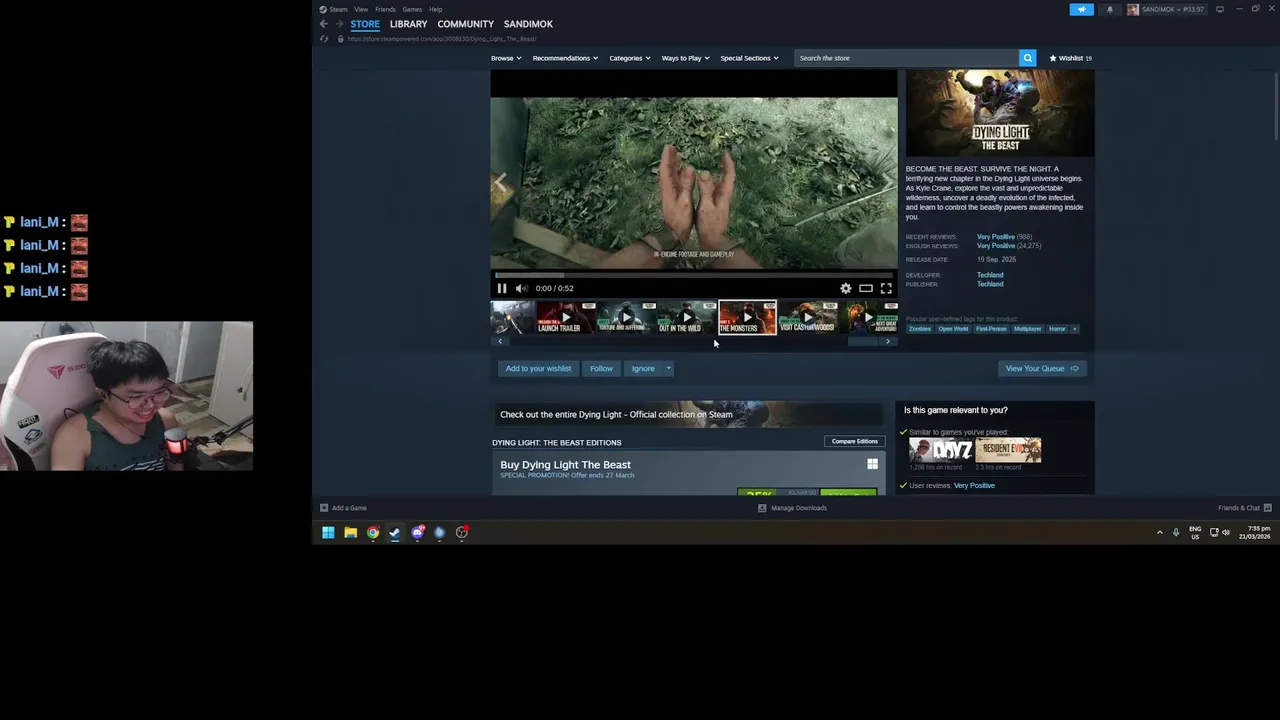Image resolution: width=1280 pixels, height=720 pixels.
Task: Open the SANDIMOK profile tab
Action: (528, 24)
